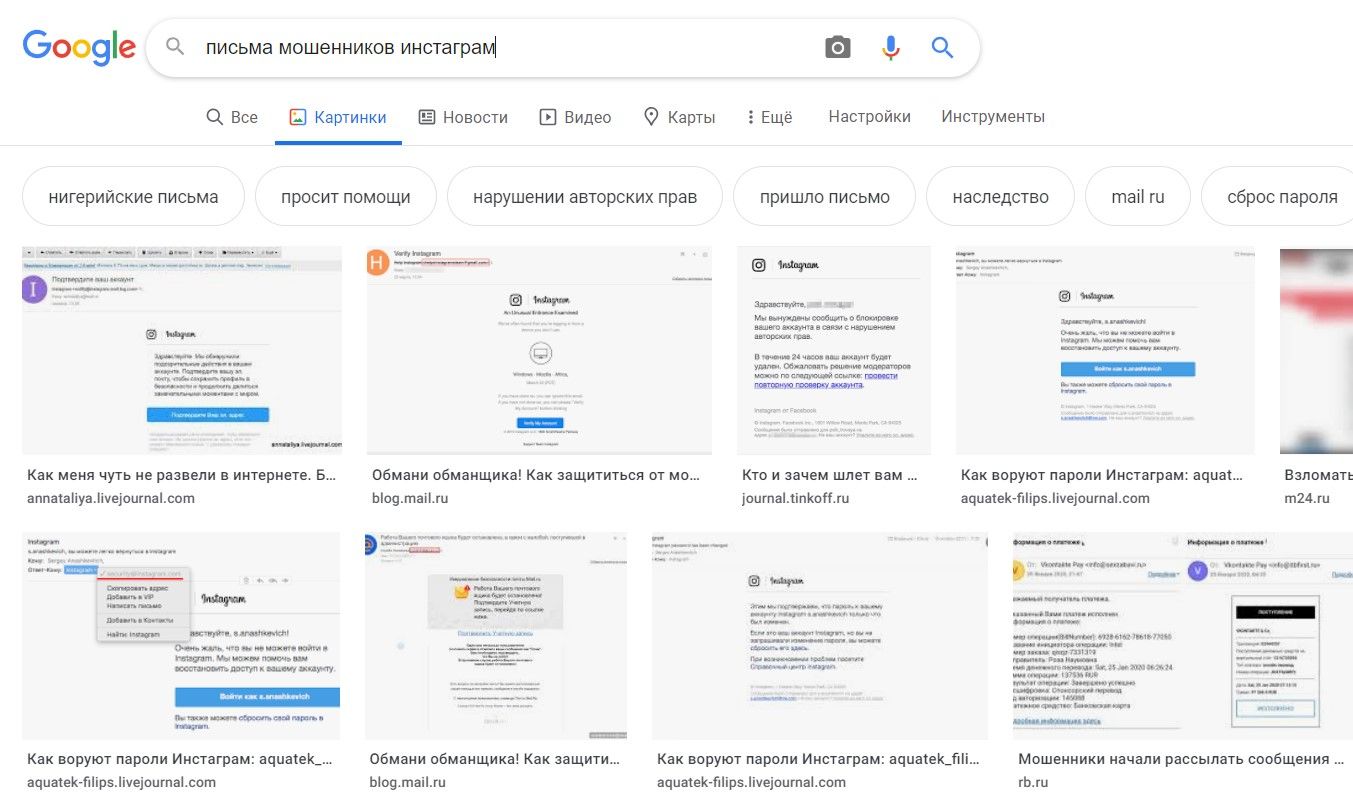Viewport: 1353px width, 792px height.
Task: Open Инструменты options
Action: tap(992, 116)
